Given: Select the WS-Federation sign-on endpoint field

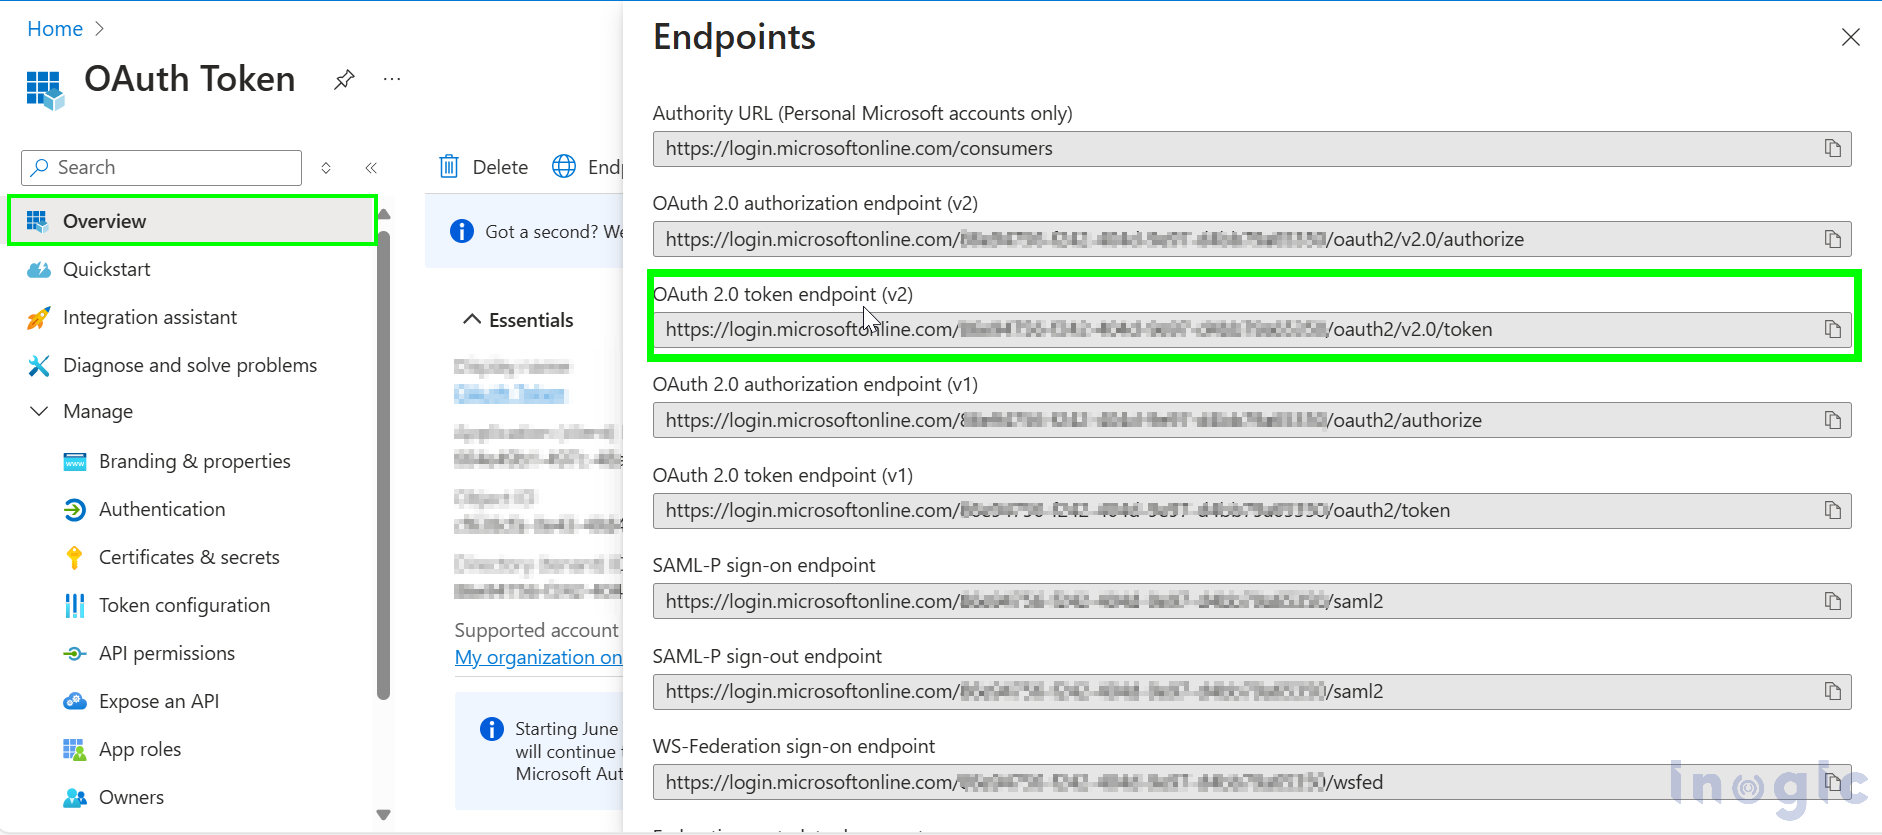Looking at the screenshot, I should click(1252, 782).
